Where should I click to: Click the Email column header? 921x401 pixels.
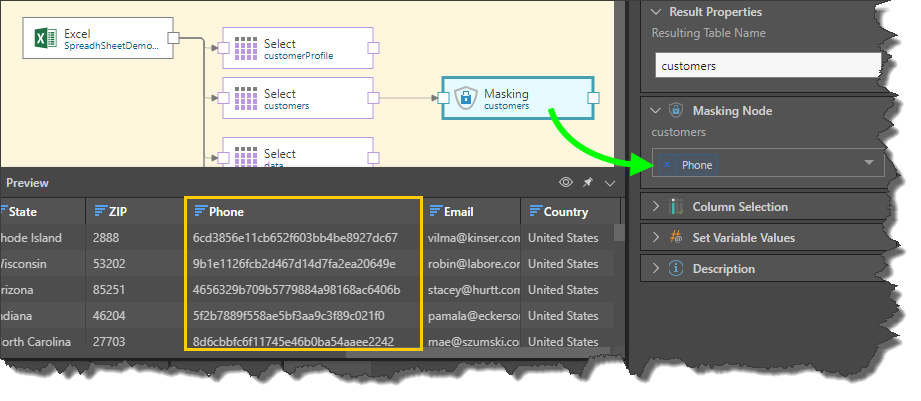pos(460,212)
